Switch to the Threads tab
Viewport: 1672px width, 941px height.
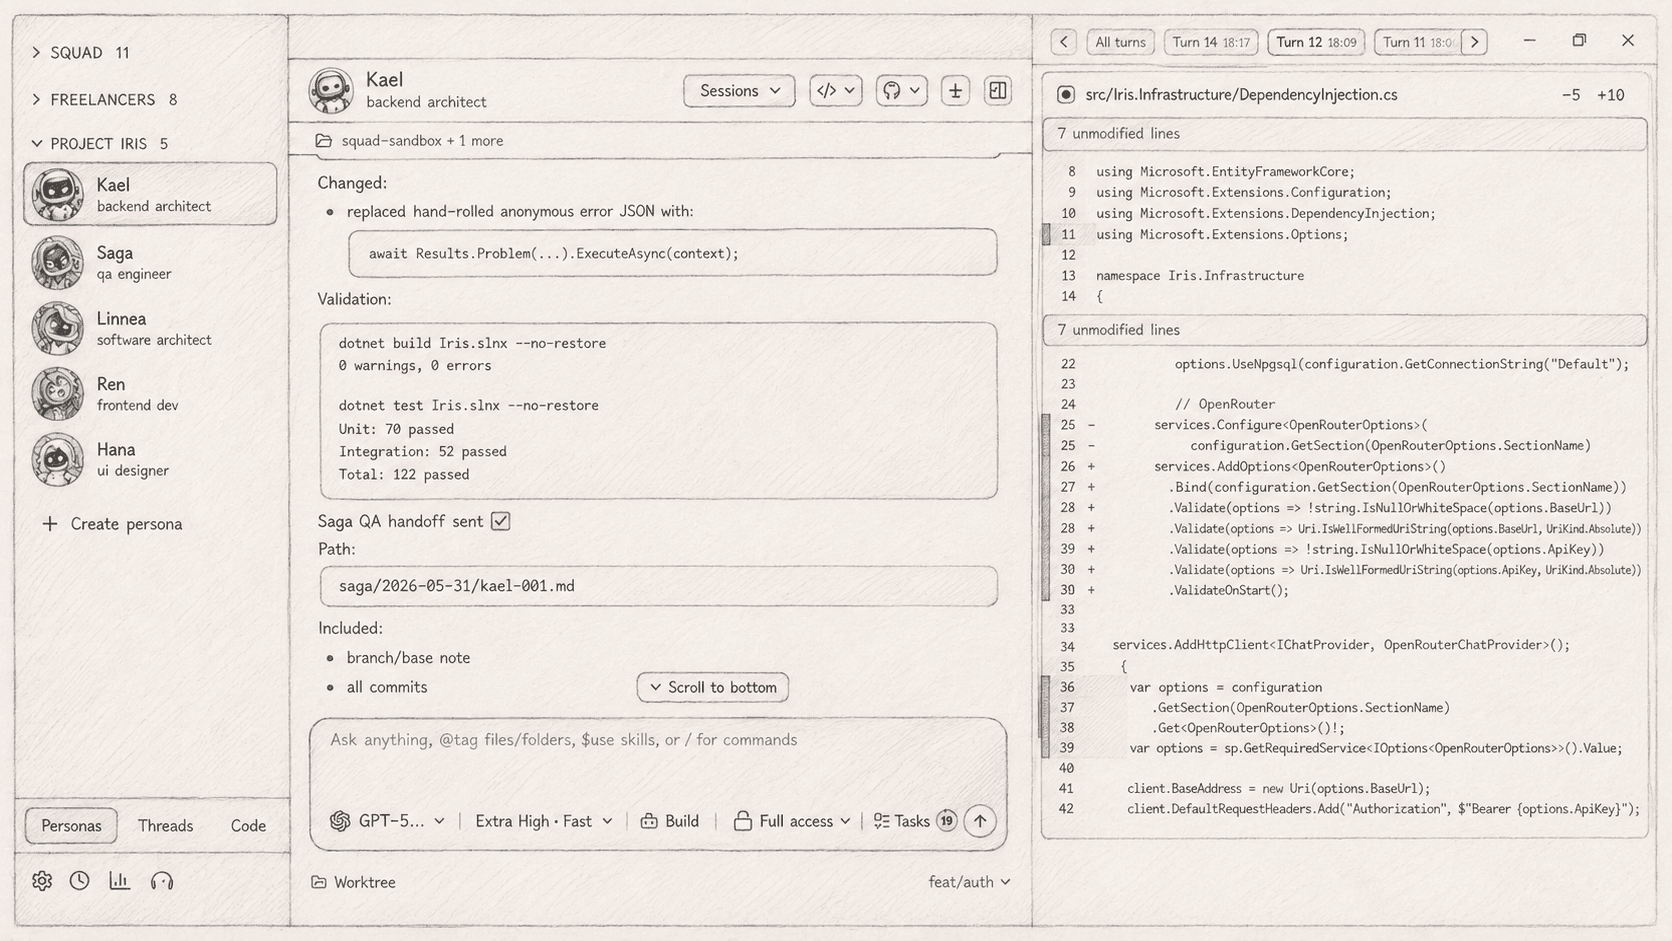(x=165, y=826)
